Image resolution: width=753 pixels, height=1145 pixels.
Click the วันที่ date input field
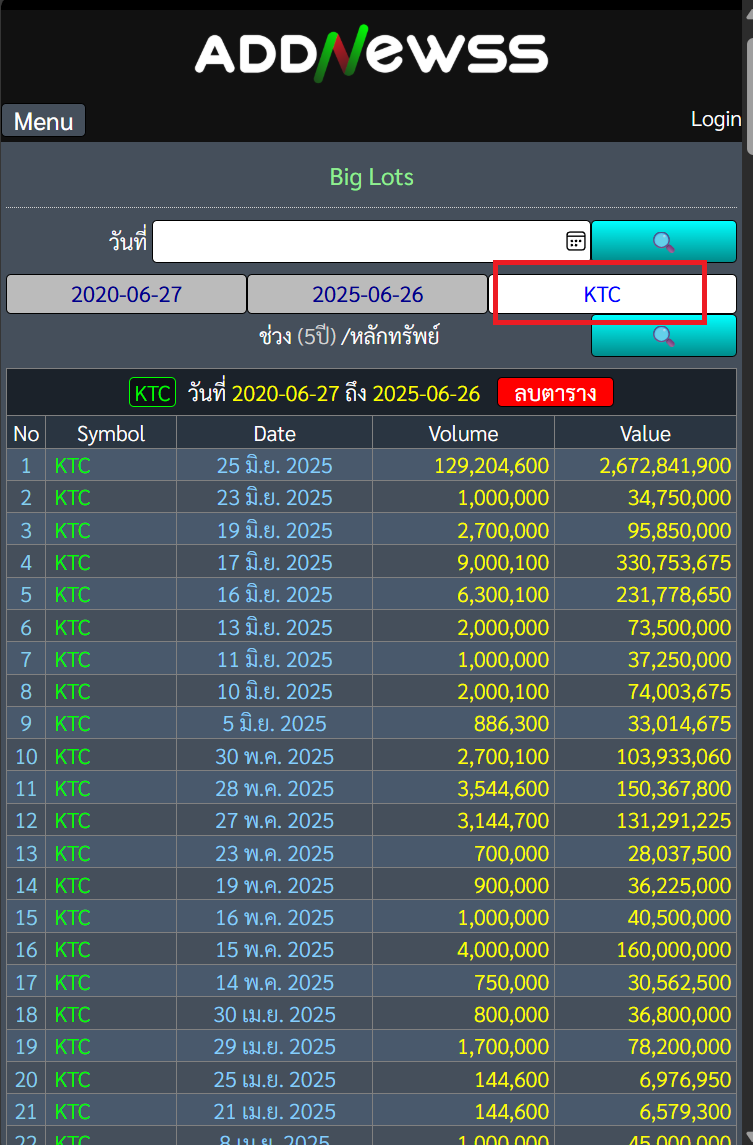371,242
